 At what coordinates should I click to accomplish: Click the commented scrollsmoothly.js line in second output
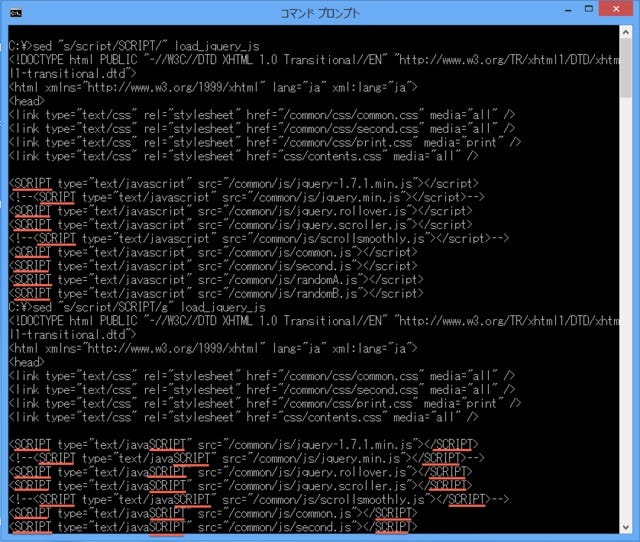pos(260,497)
